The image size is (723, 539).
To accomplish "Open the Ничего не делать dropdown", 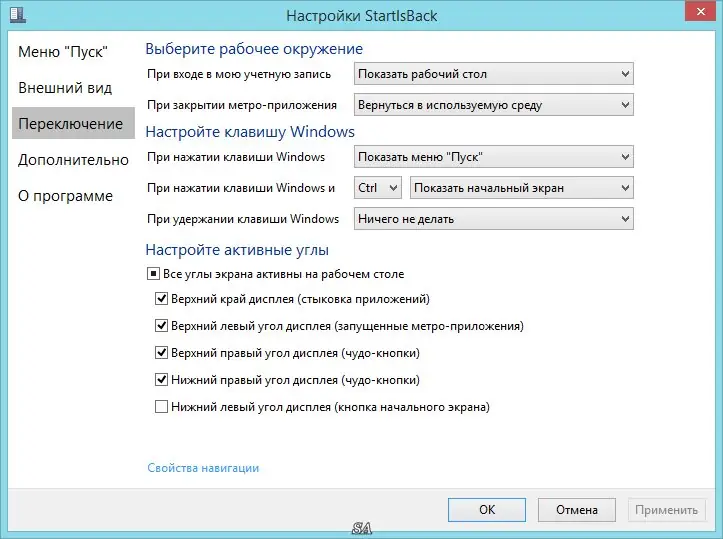I will pos(493,219).
